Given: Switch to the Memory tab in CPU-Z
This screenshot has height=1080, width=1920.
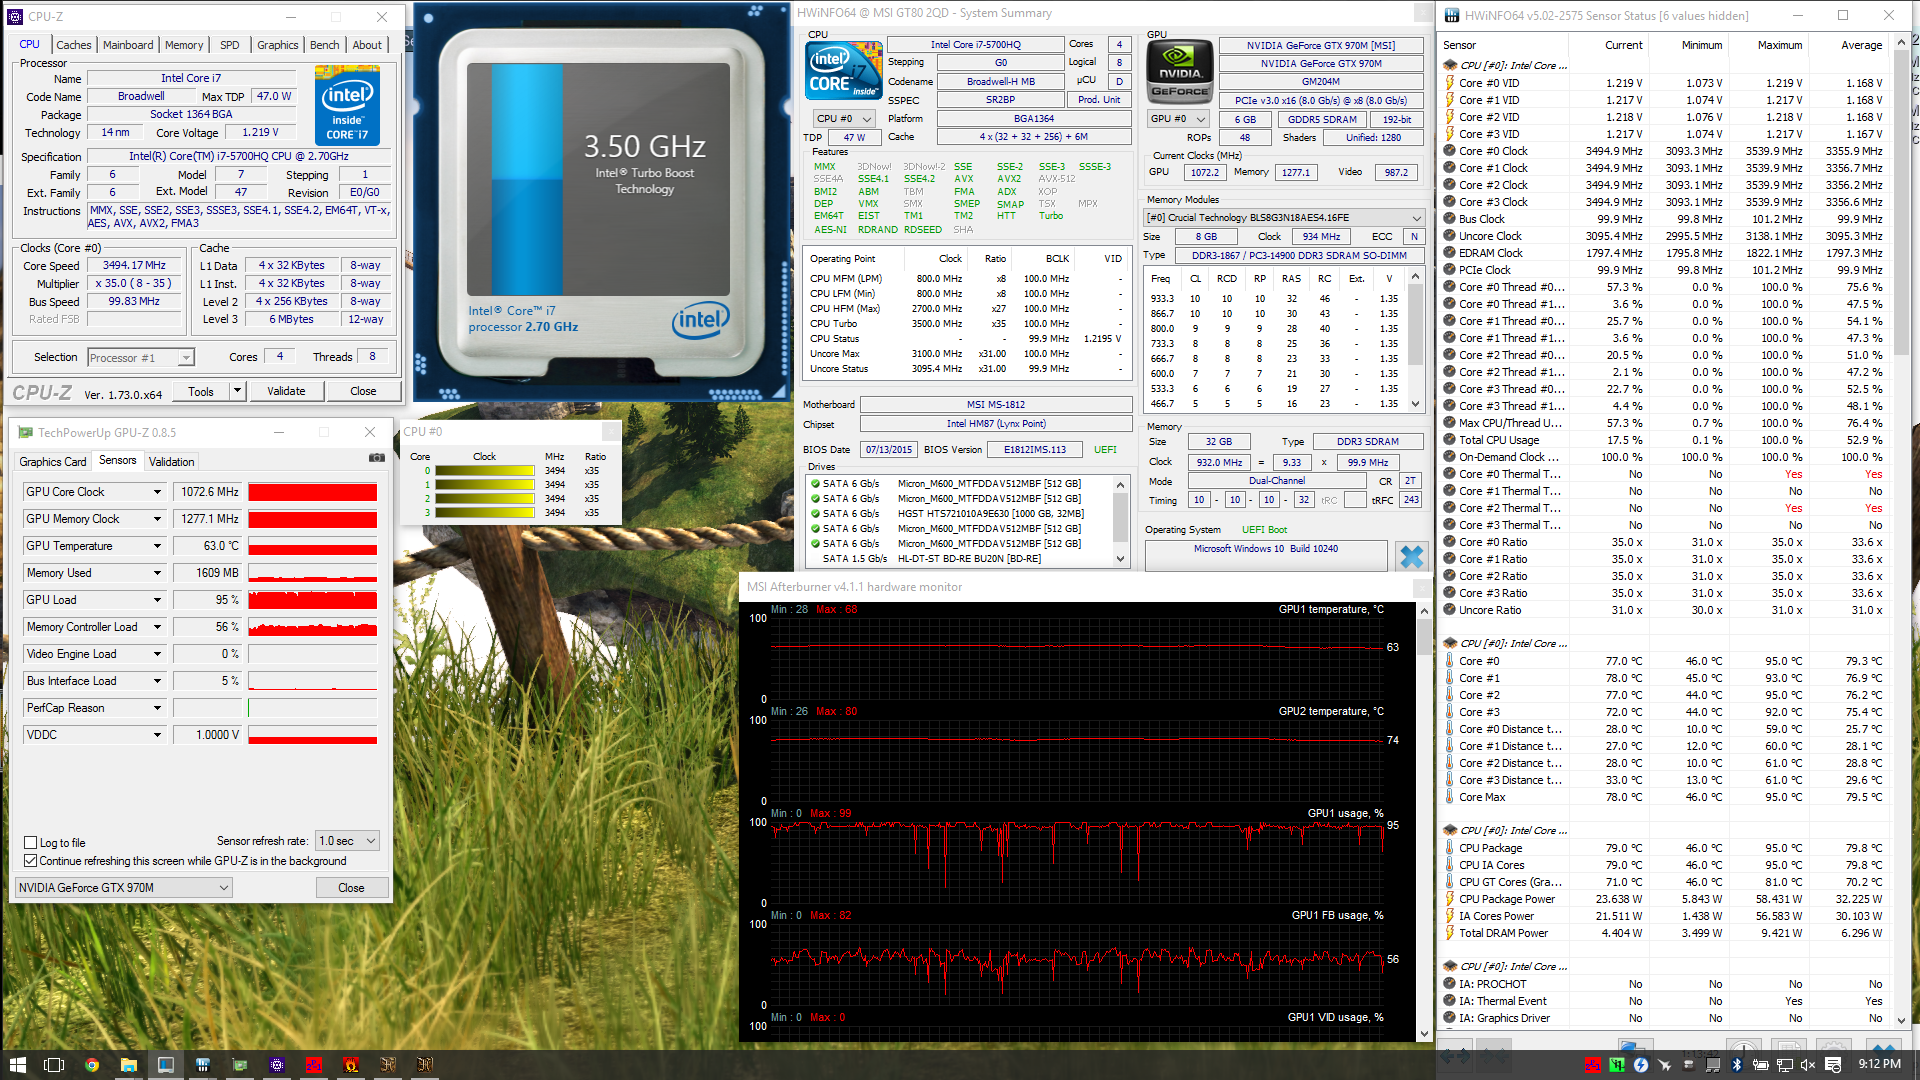Looking at the screenshot, I should coord(184,45).
